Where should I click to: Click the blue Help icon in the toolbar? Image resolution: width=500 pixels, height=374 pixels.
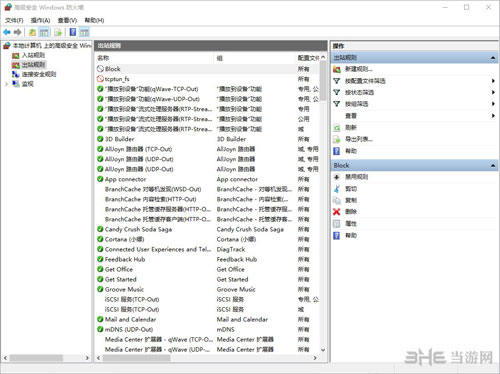pyautogui.click(x=73, y=32)
